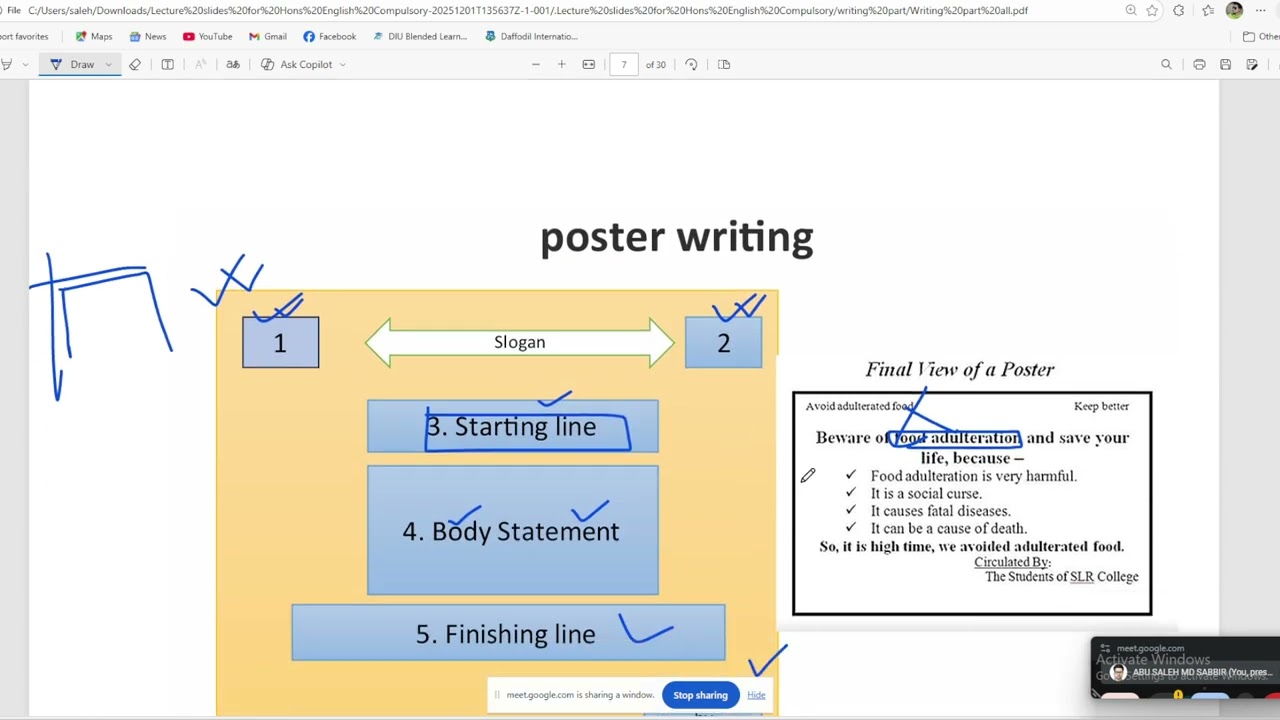Screen dimensions: 1280x720
Task: Click '3. Starting line' box
Action: (512, 427)
